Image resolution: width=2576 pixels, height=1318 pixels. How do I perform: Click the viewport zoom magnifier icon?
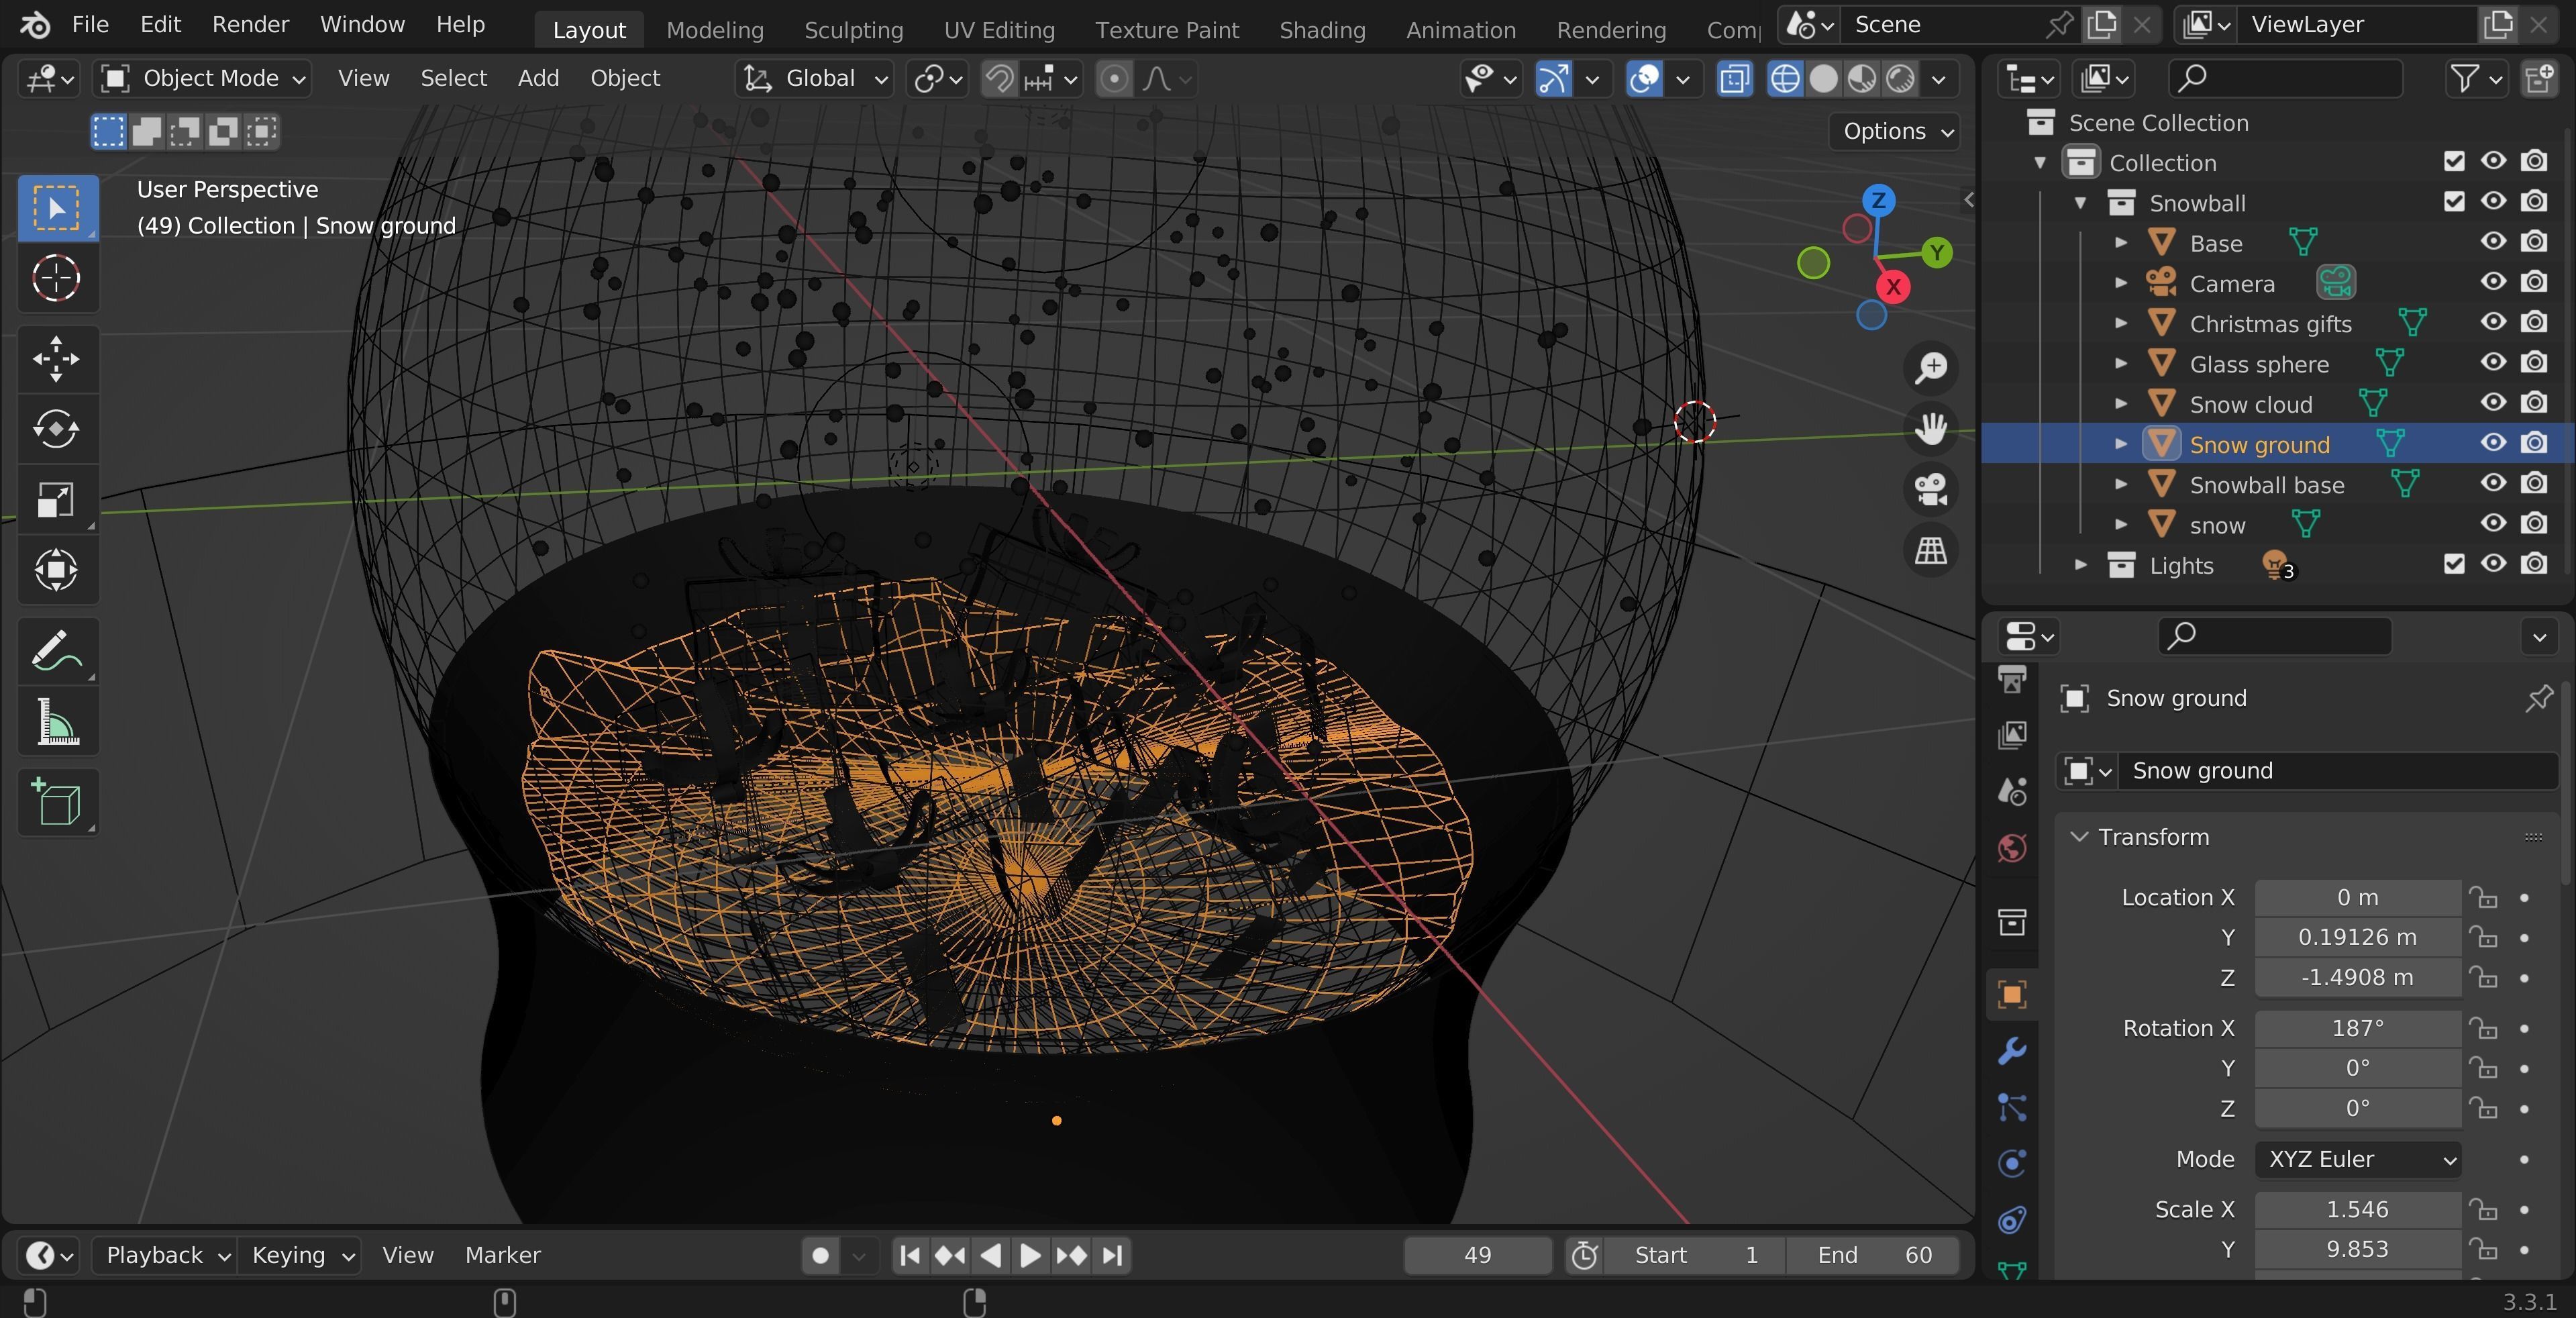tap(1931, 368)
